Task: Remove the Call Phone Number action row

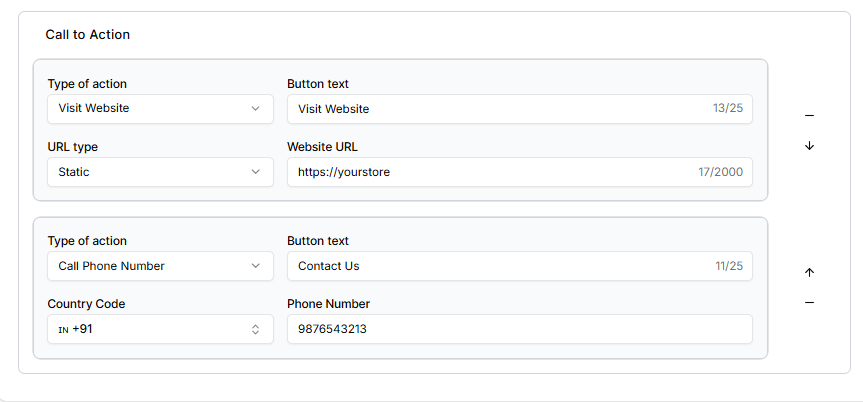Action: pos(809,303)
